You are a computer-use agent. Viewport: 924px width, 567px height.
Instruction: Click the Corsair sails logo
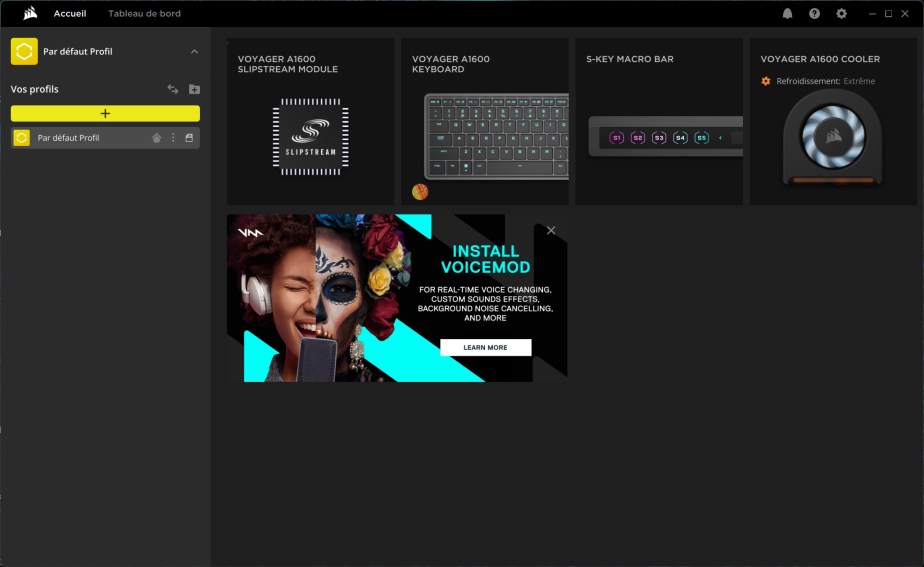click(x=30, y=13)
